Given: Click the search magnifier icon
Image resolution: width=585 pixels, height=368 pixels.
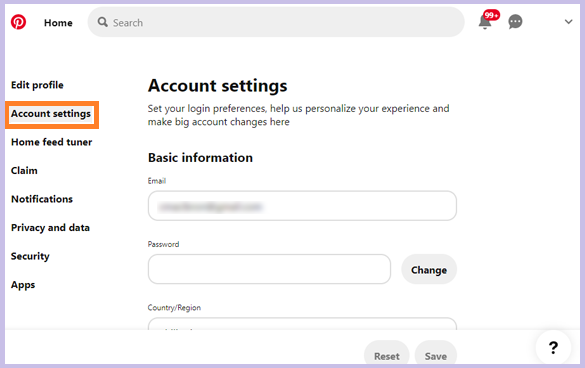Looking at the screenshot, I should (x=103, y=22).
